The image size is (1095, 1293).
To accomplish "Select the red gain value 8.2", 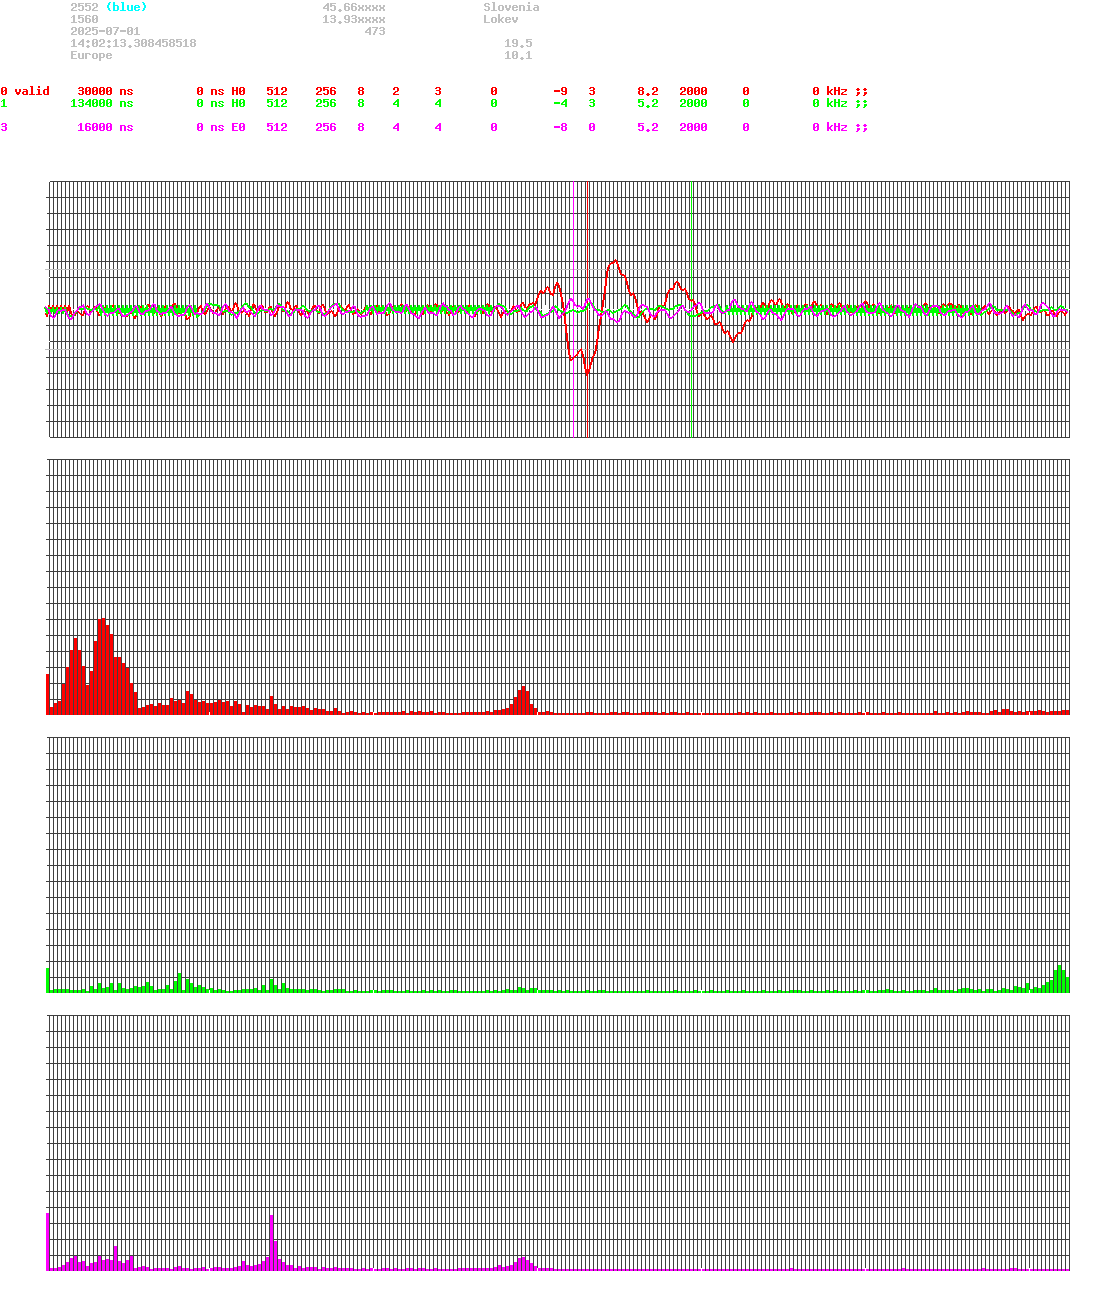I will pos(648,91).
